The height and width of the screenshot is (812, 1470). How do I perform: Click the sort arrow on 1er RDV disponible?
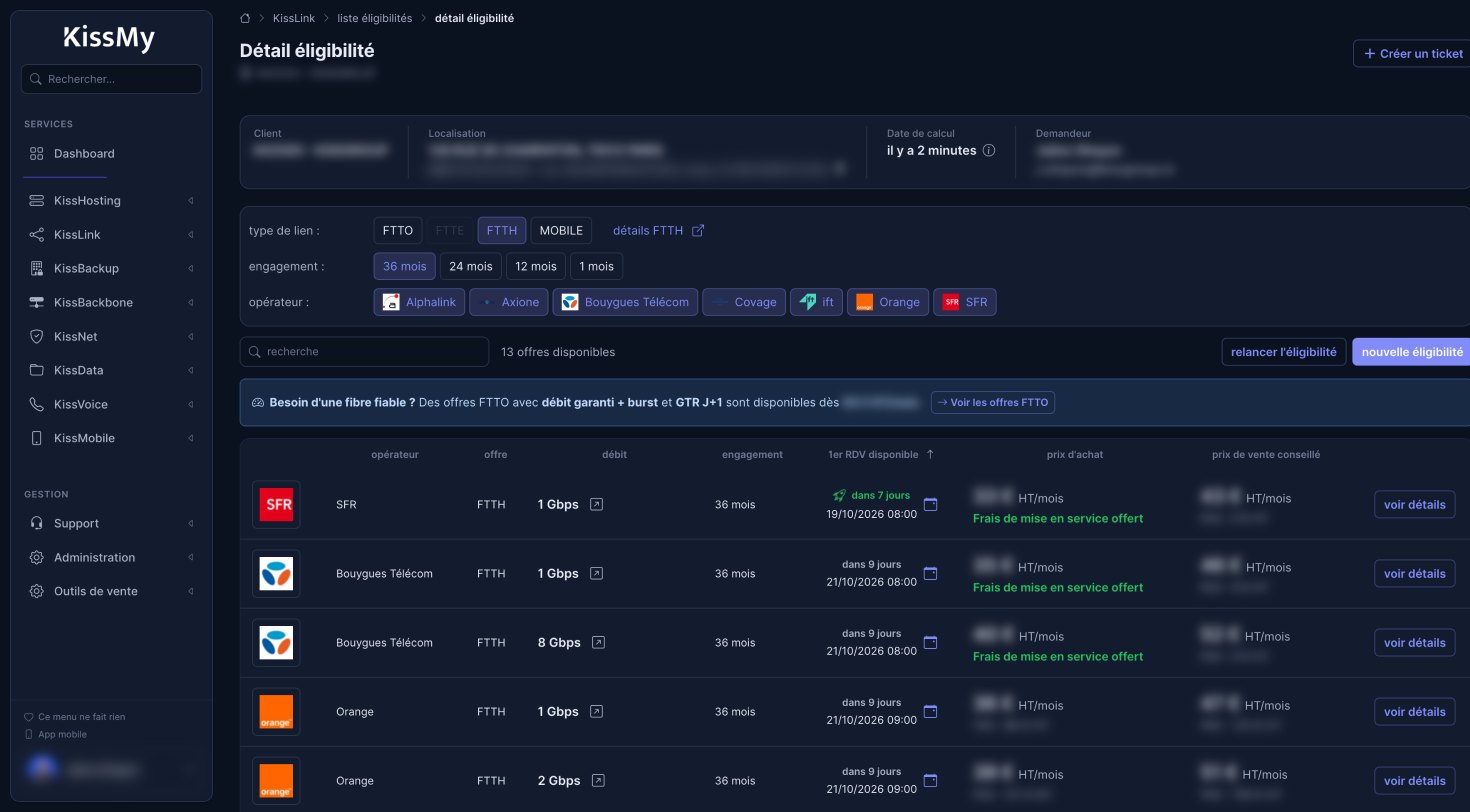930,454
